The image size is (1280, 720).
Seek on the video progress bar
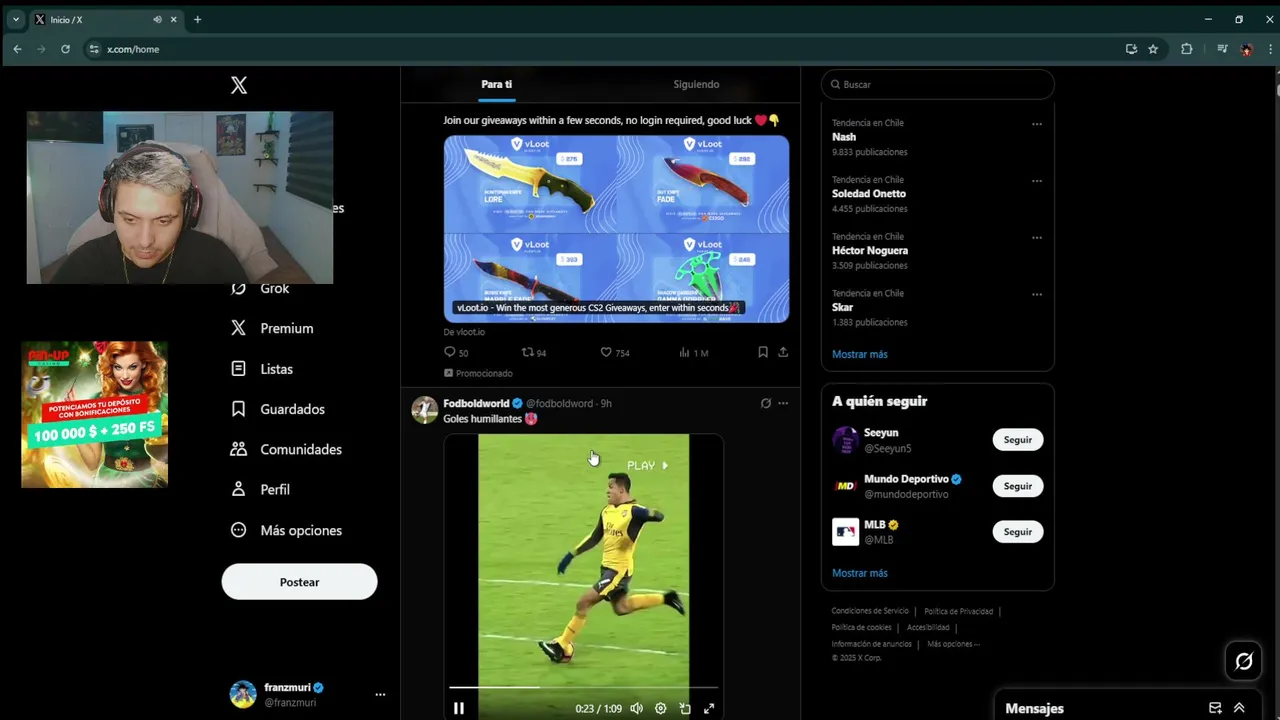pos(583,687)
